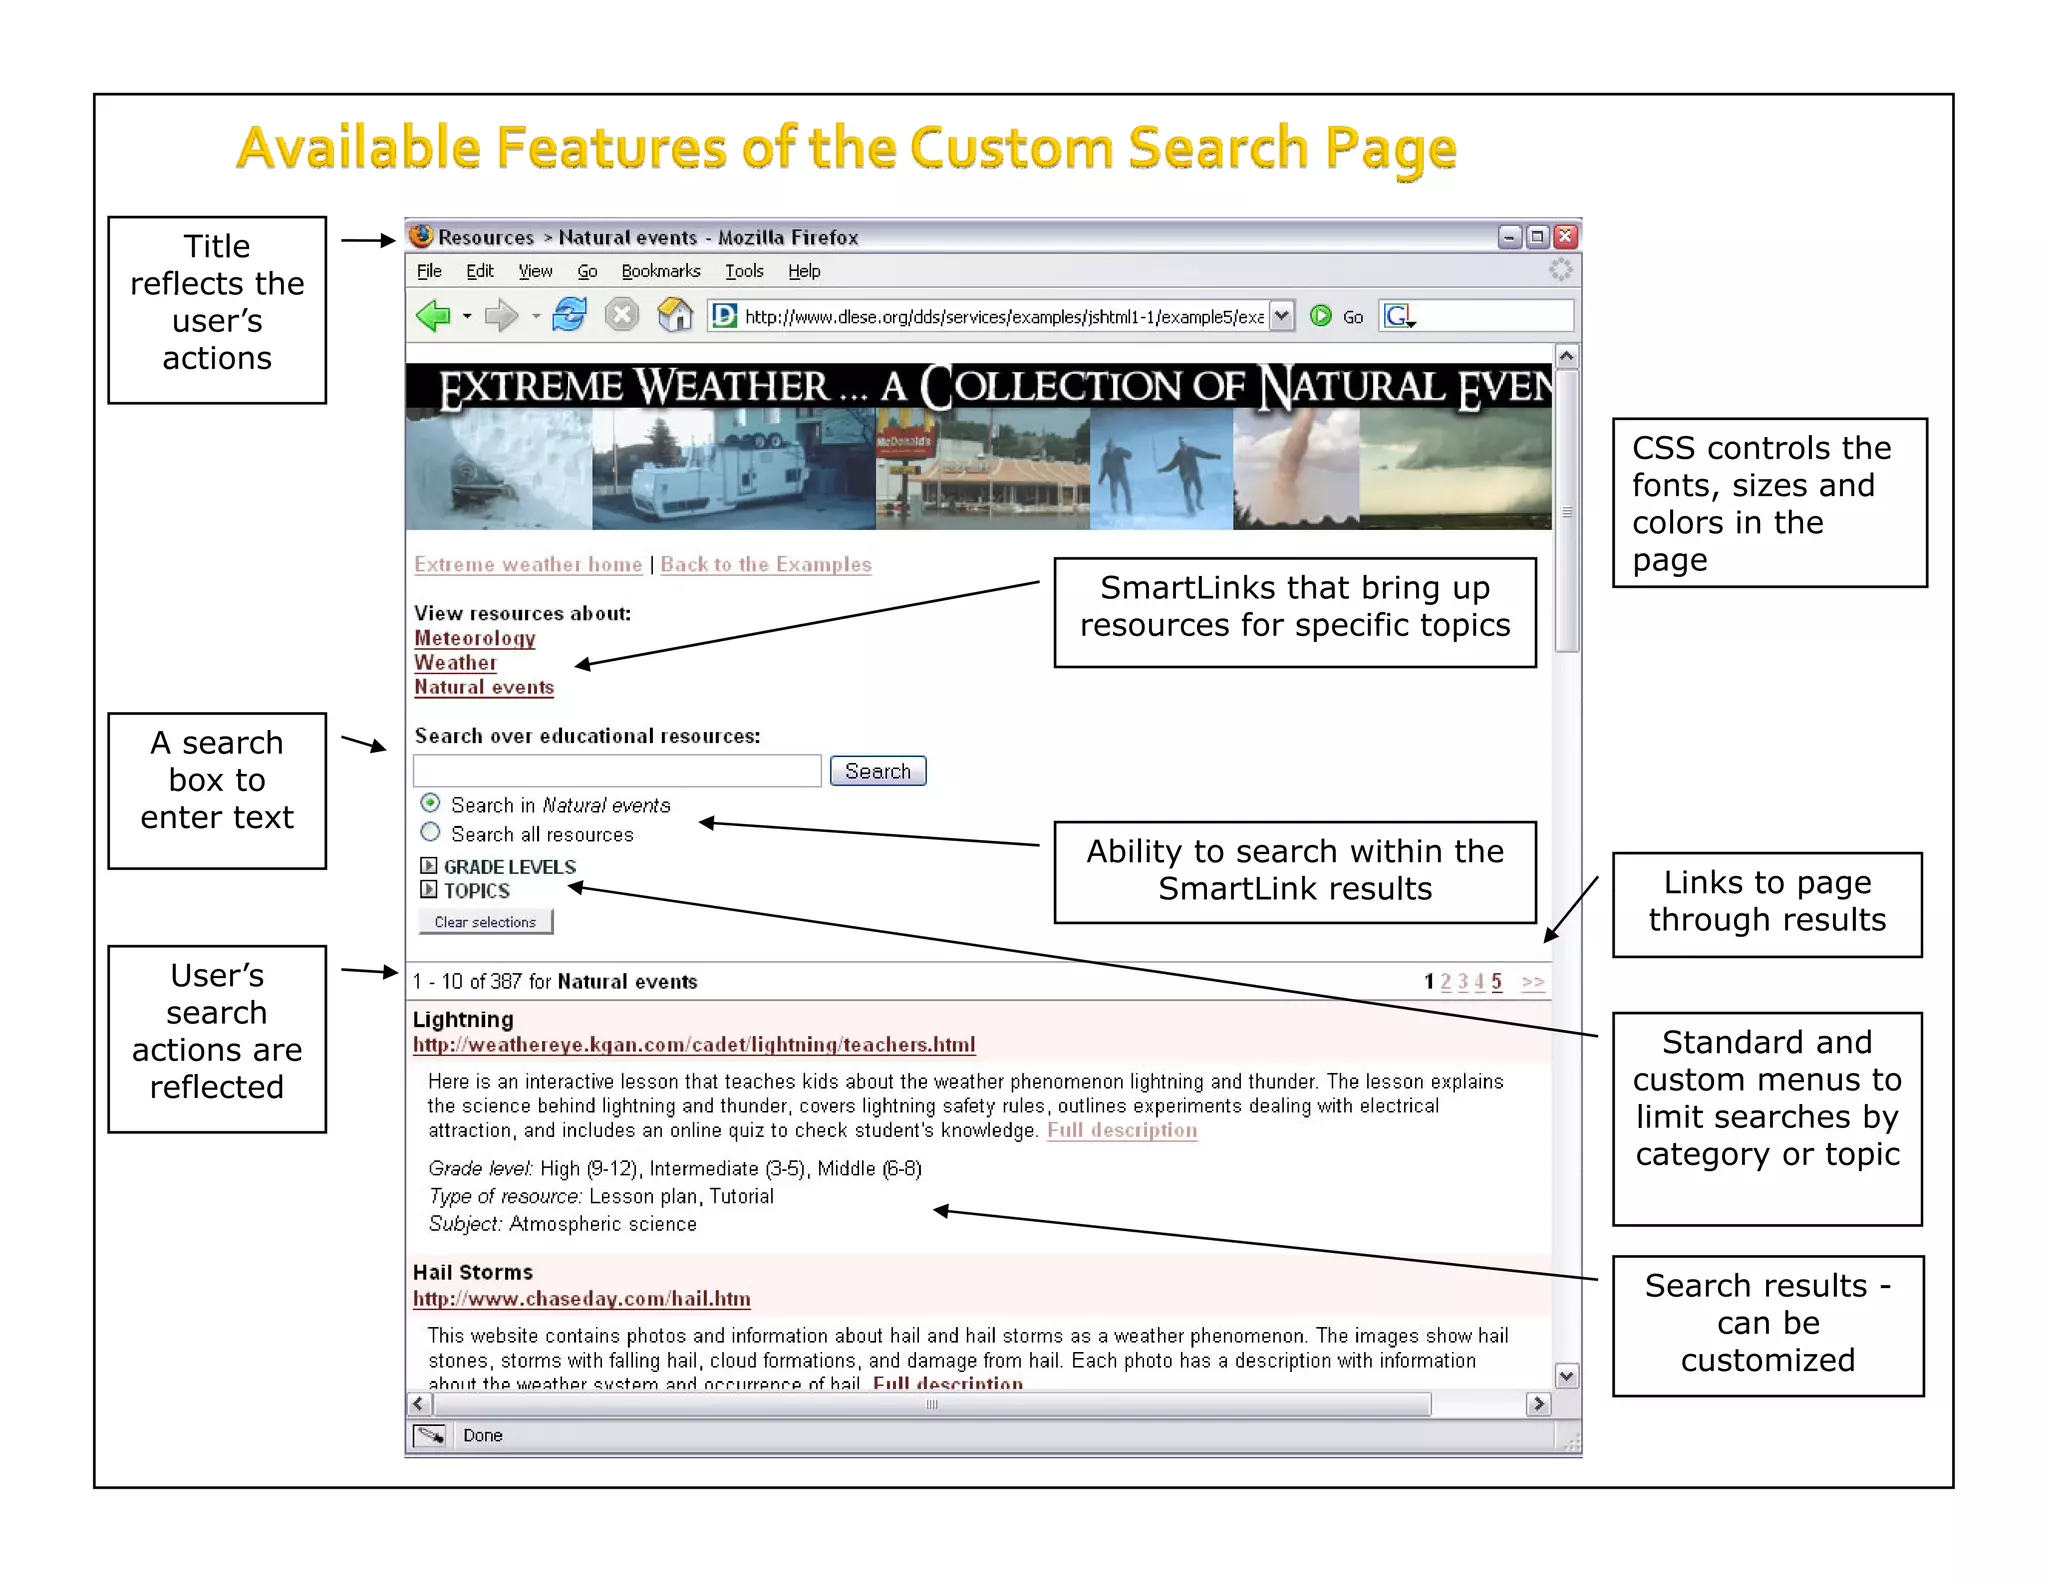Click the >> next results link
The width and height of the screenshot is (2048, 1582).
(x=1533, y=982)
